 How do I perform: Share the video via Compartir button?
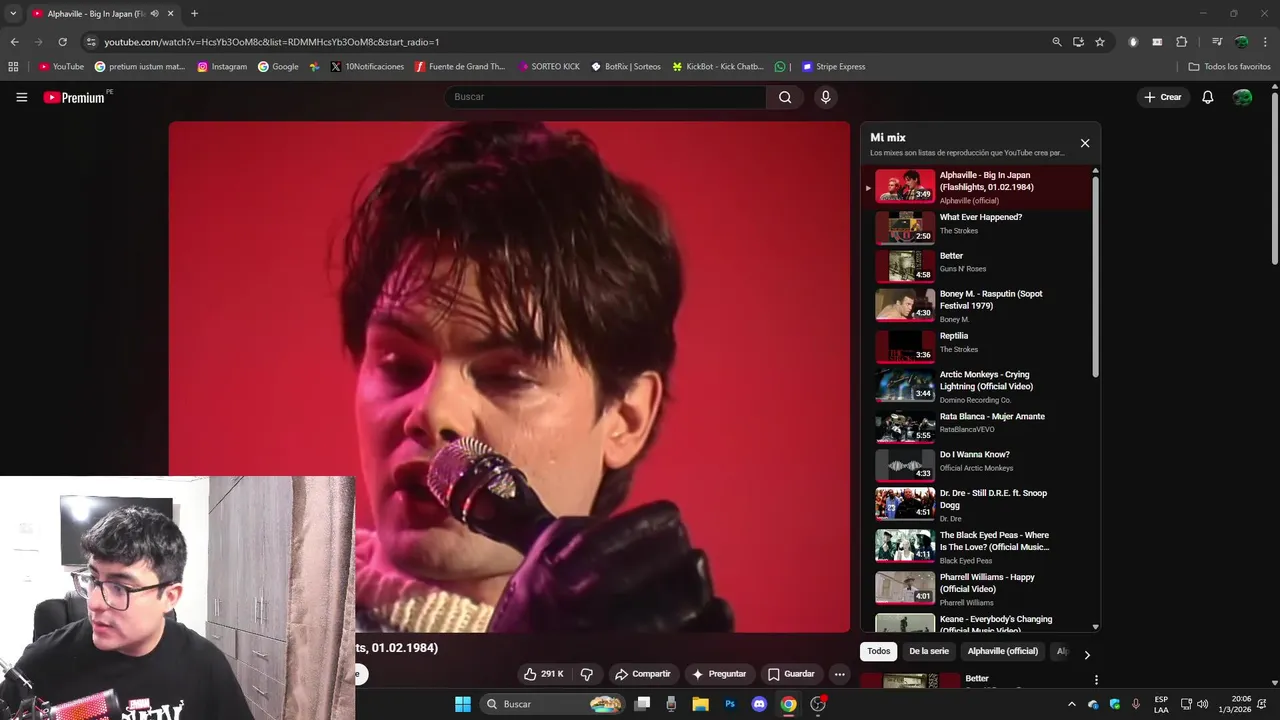643,674
